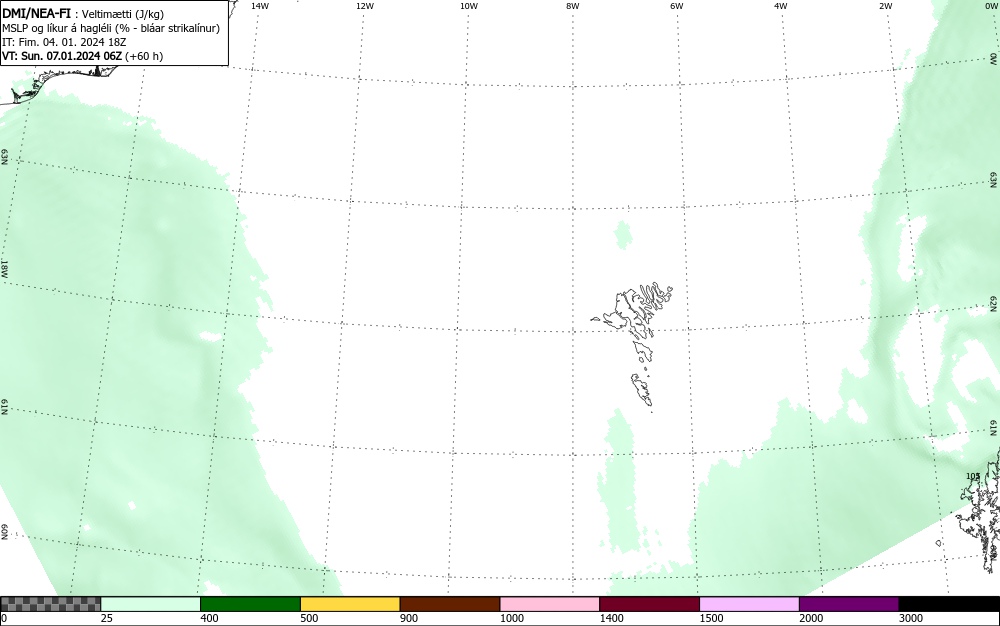Click the 'IT: Fim. 04. 01. 2024 18Z' line
Viewport: 1000px width, 626px height.
pos(64,42)
